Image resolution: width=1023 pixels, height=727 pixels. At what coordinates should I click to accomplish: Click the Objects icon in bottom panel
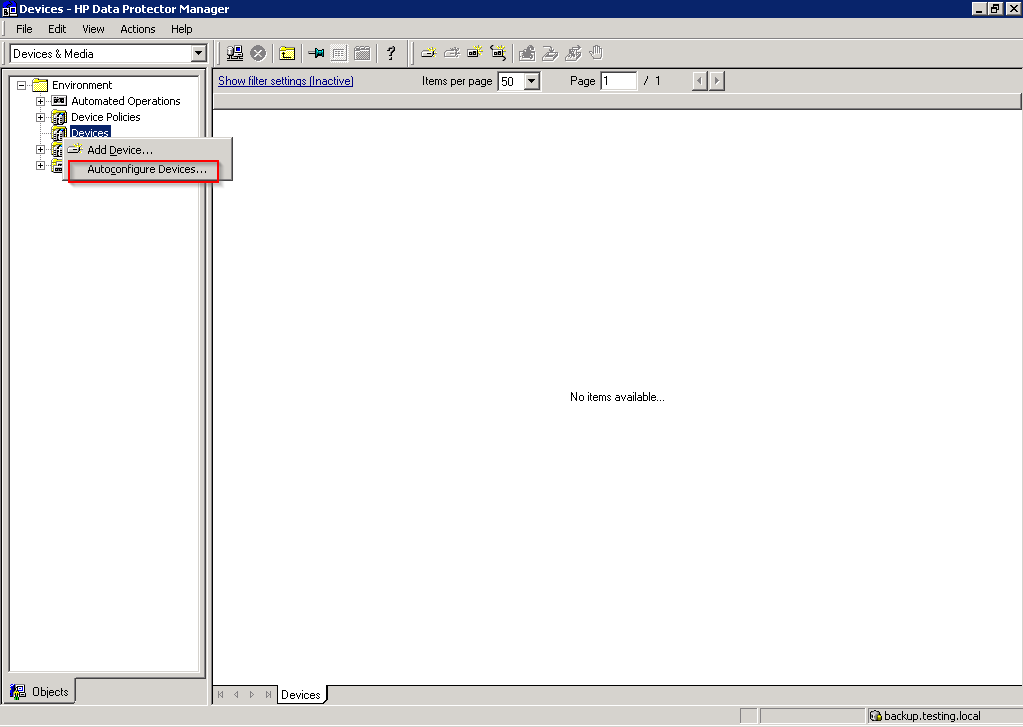click(x=18, y=691)
